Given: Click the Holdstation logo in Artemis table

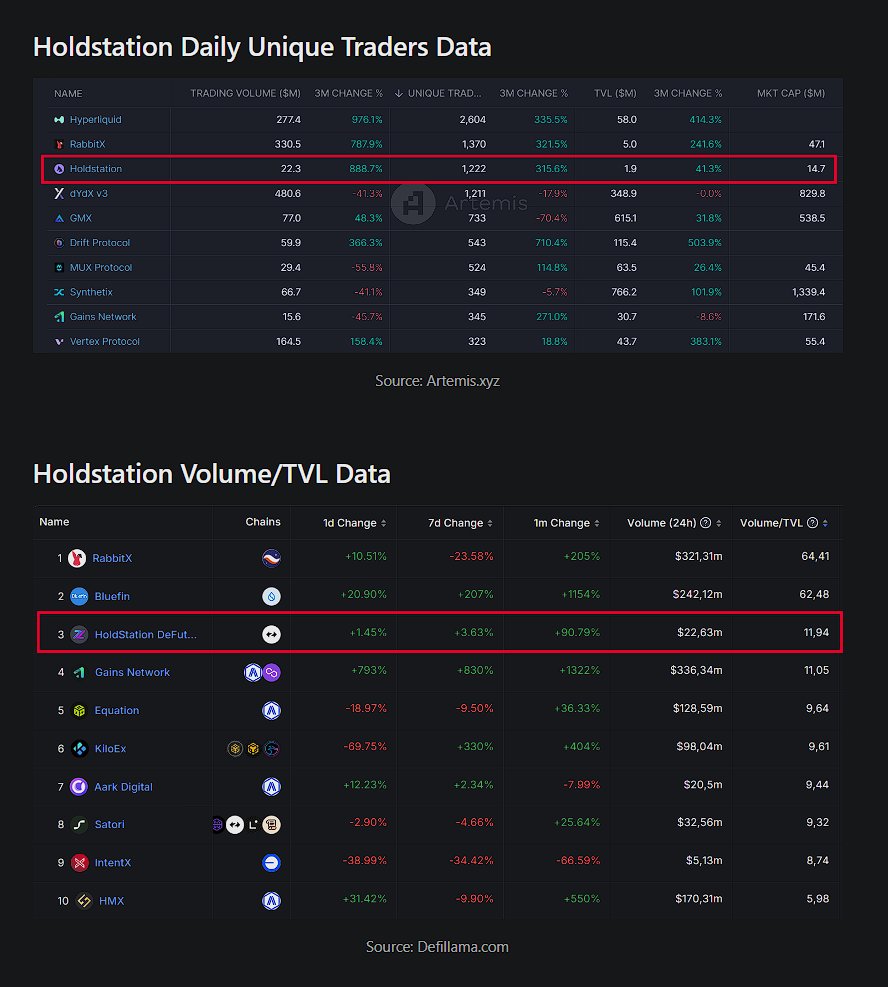Looking at the screenshot, I should pos(59,169).
